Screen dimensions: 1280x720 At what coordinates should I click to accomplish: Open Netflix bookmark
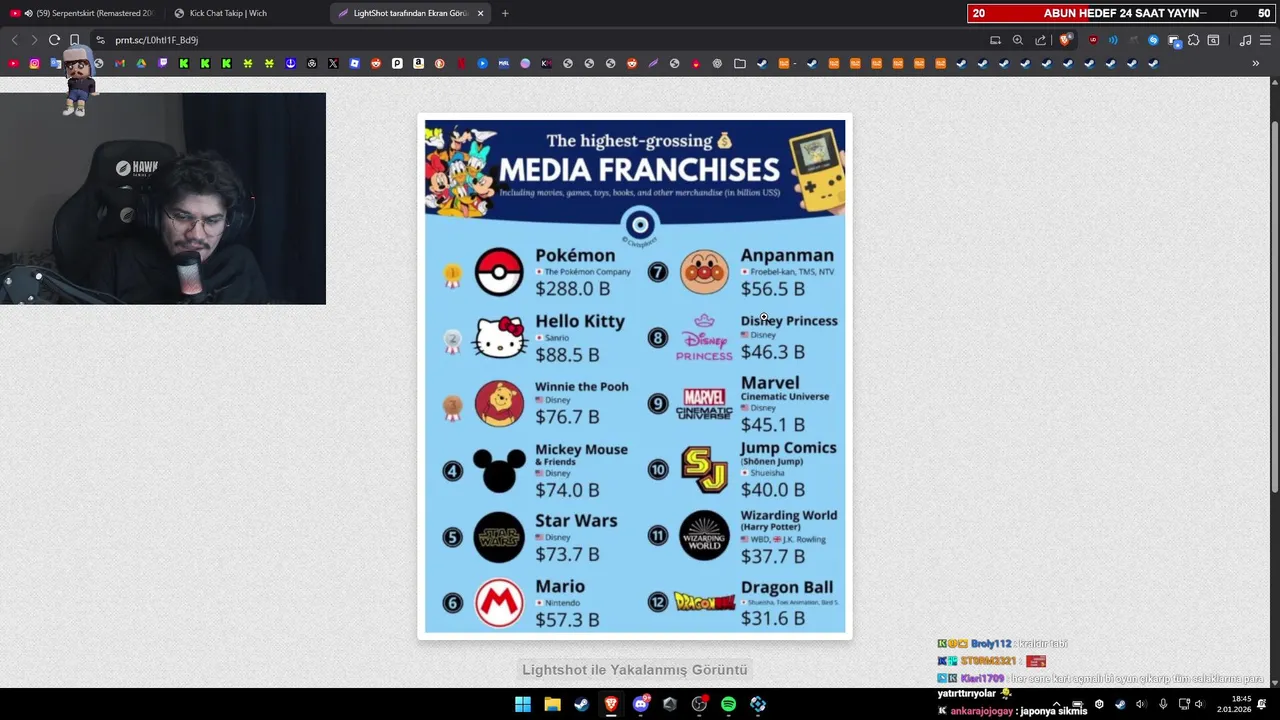pyautogui.click(x=461, y=63)
